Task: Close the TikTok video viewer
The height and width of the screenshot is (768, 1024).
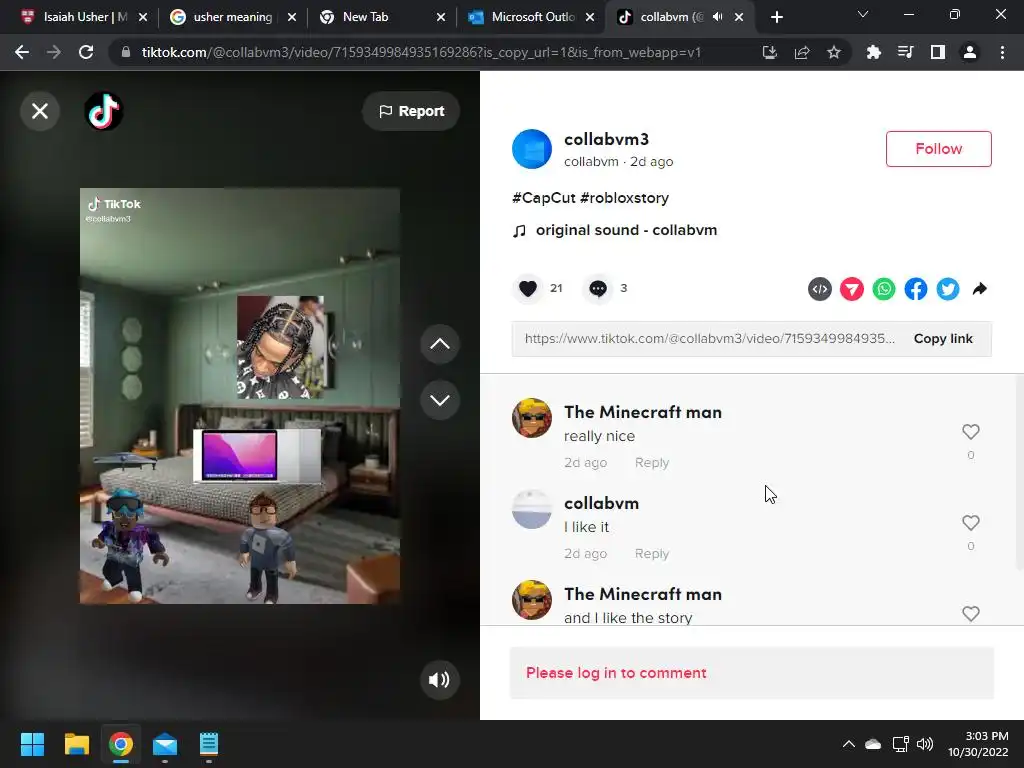Action: (40, 111)
